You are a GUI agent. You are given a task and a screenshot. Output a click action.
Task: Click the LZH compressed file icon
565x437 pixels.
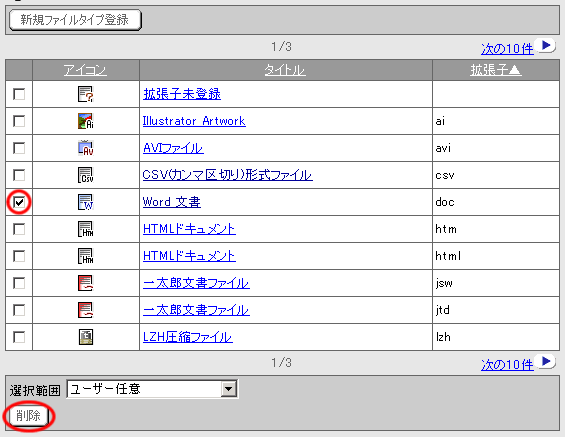pyautogui.click(x=86, y=337)
